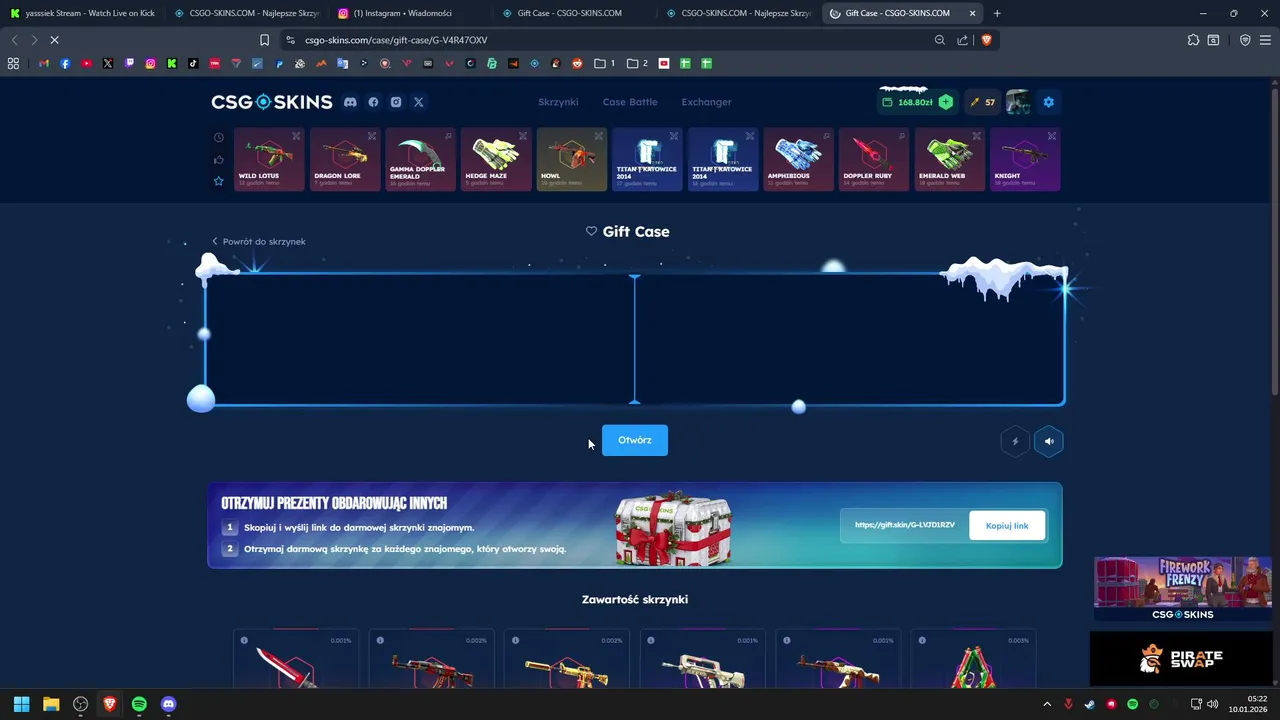Open the Case Battle menu item

pyautogui.click(x=630, y=102)
